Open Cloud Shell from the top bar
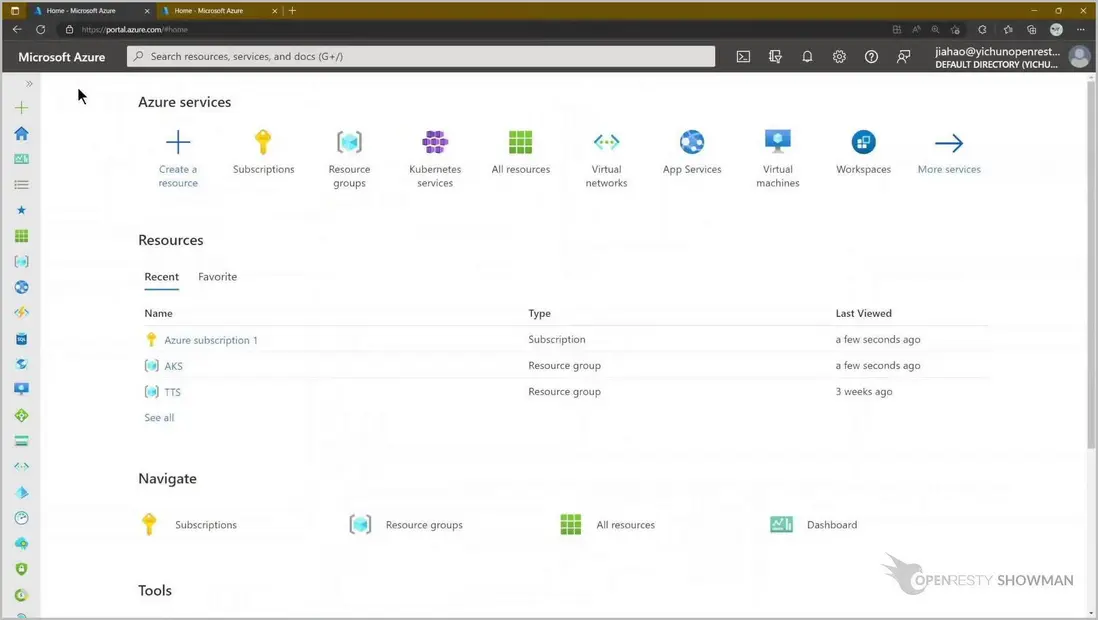 (743, 57)
